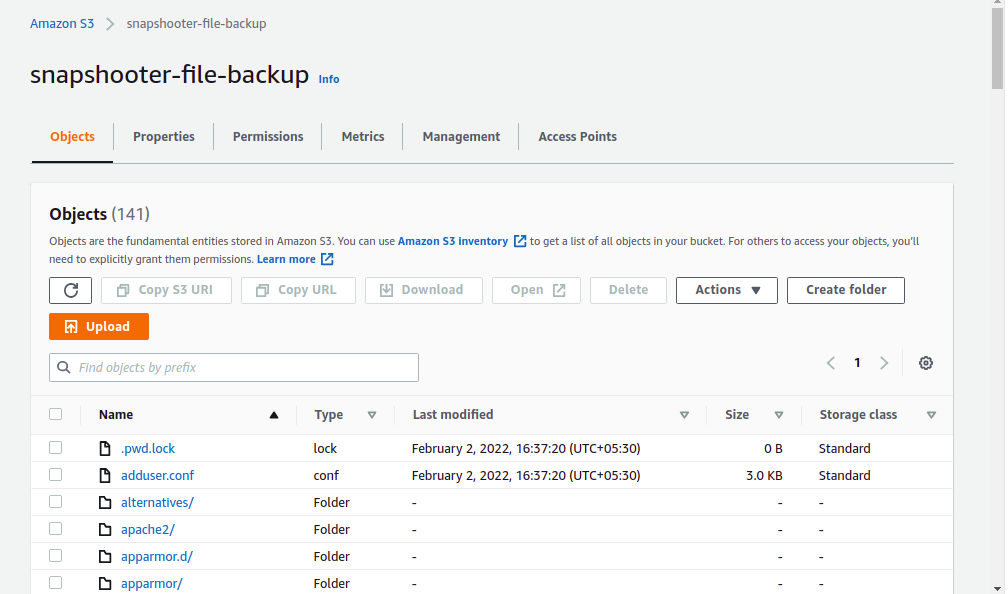Click the external link icon beside Amazon S3 inventory
The height and width of the screenshot is (594, 1008).
tap(520, 241)
